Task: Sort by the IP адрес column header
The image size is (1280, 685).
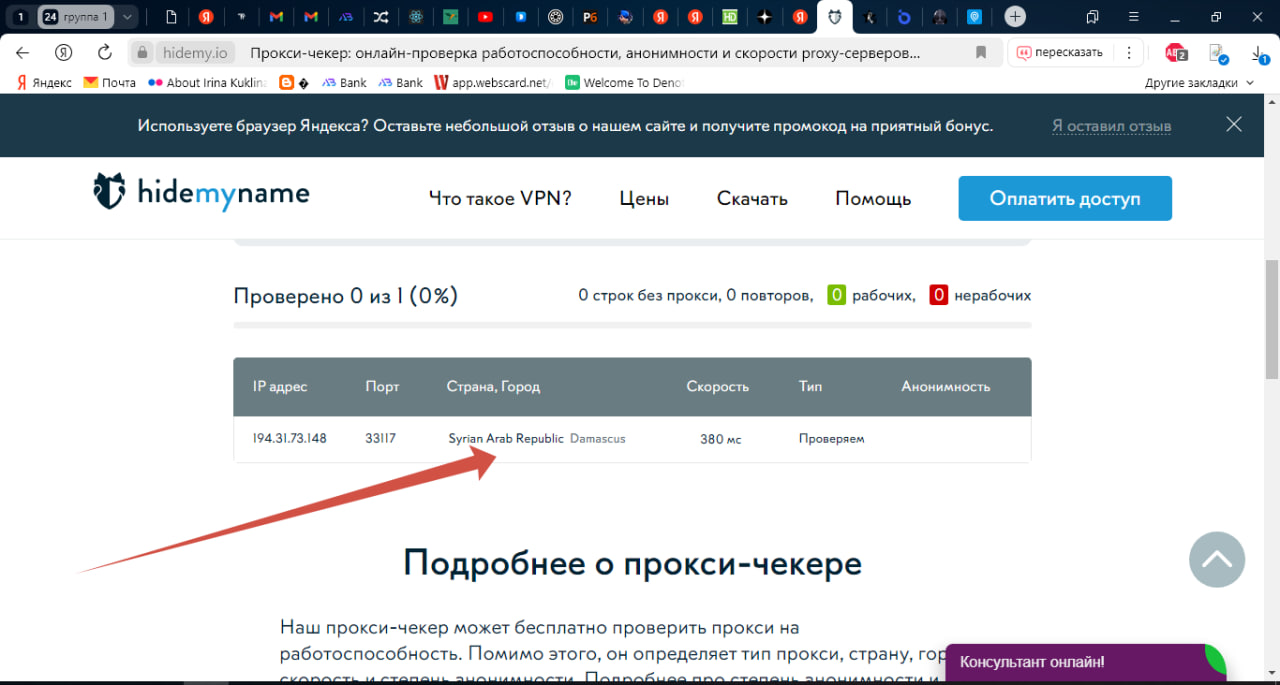Action: (x=280, y=386)
